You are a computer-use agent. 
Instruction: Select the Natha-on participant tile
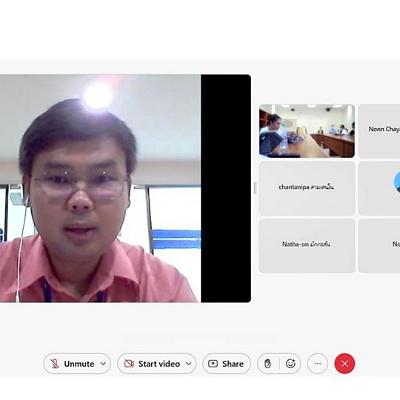[307, 245]
